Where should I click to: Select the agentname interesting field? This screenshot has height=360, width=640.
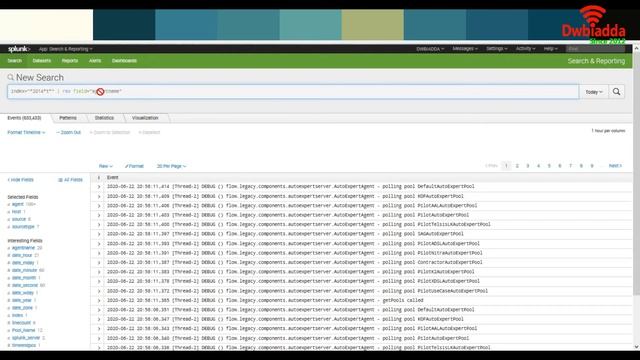pyautogui.click(x=23, y=248)
